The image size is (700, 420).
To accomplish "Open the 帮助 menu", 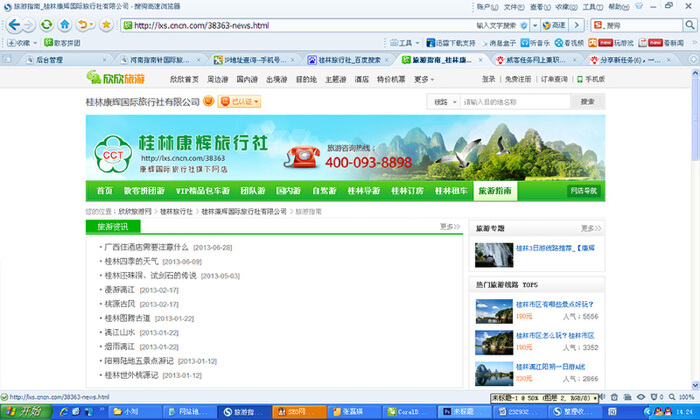I will click(x=619, y=7).
